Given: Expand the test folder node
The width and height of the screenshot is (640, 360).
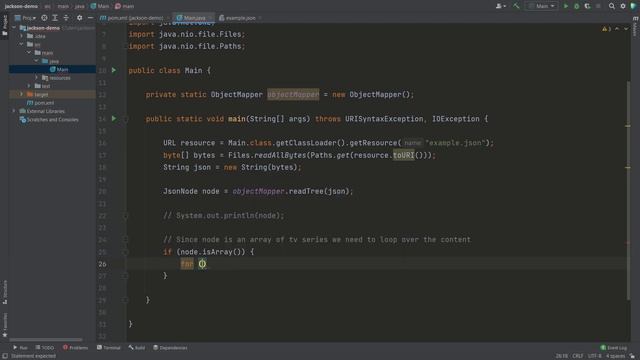Looking at the screenshot, I should pyautogui.click(x=29, y=86).
